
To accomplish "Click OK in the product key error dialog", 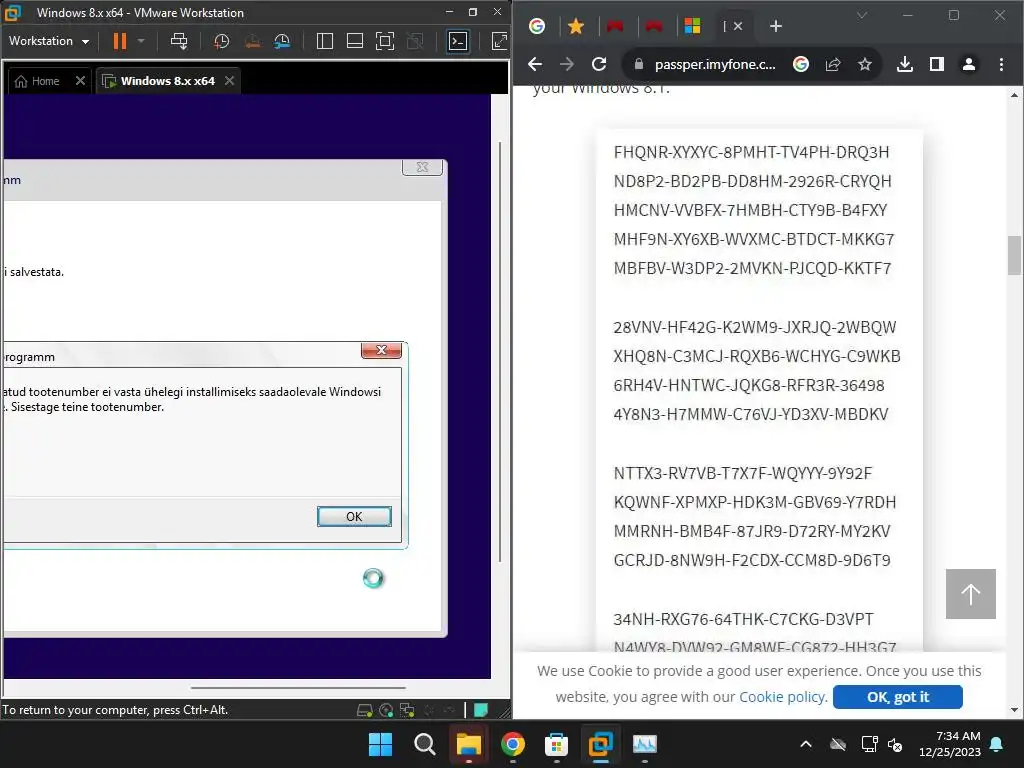I will (354, 517).
